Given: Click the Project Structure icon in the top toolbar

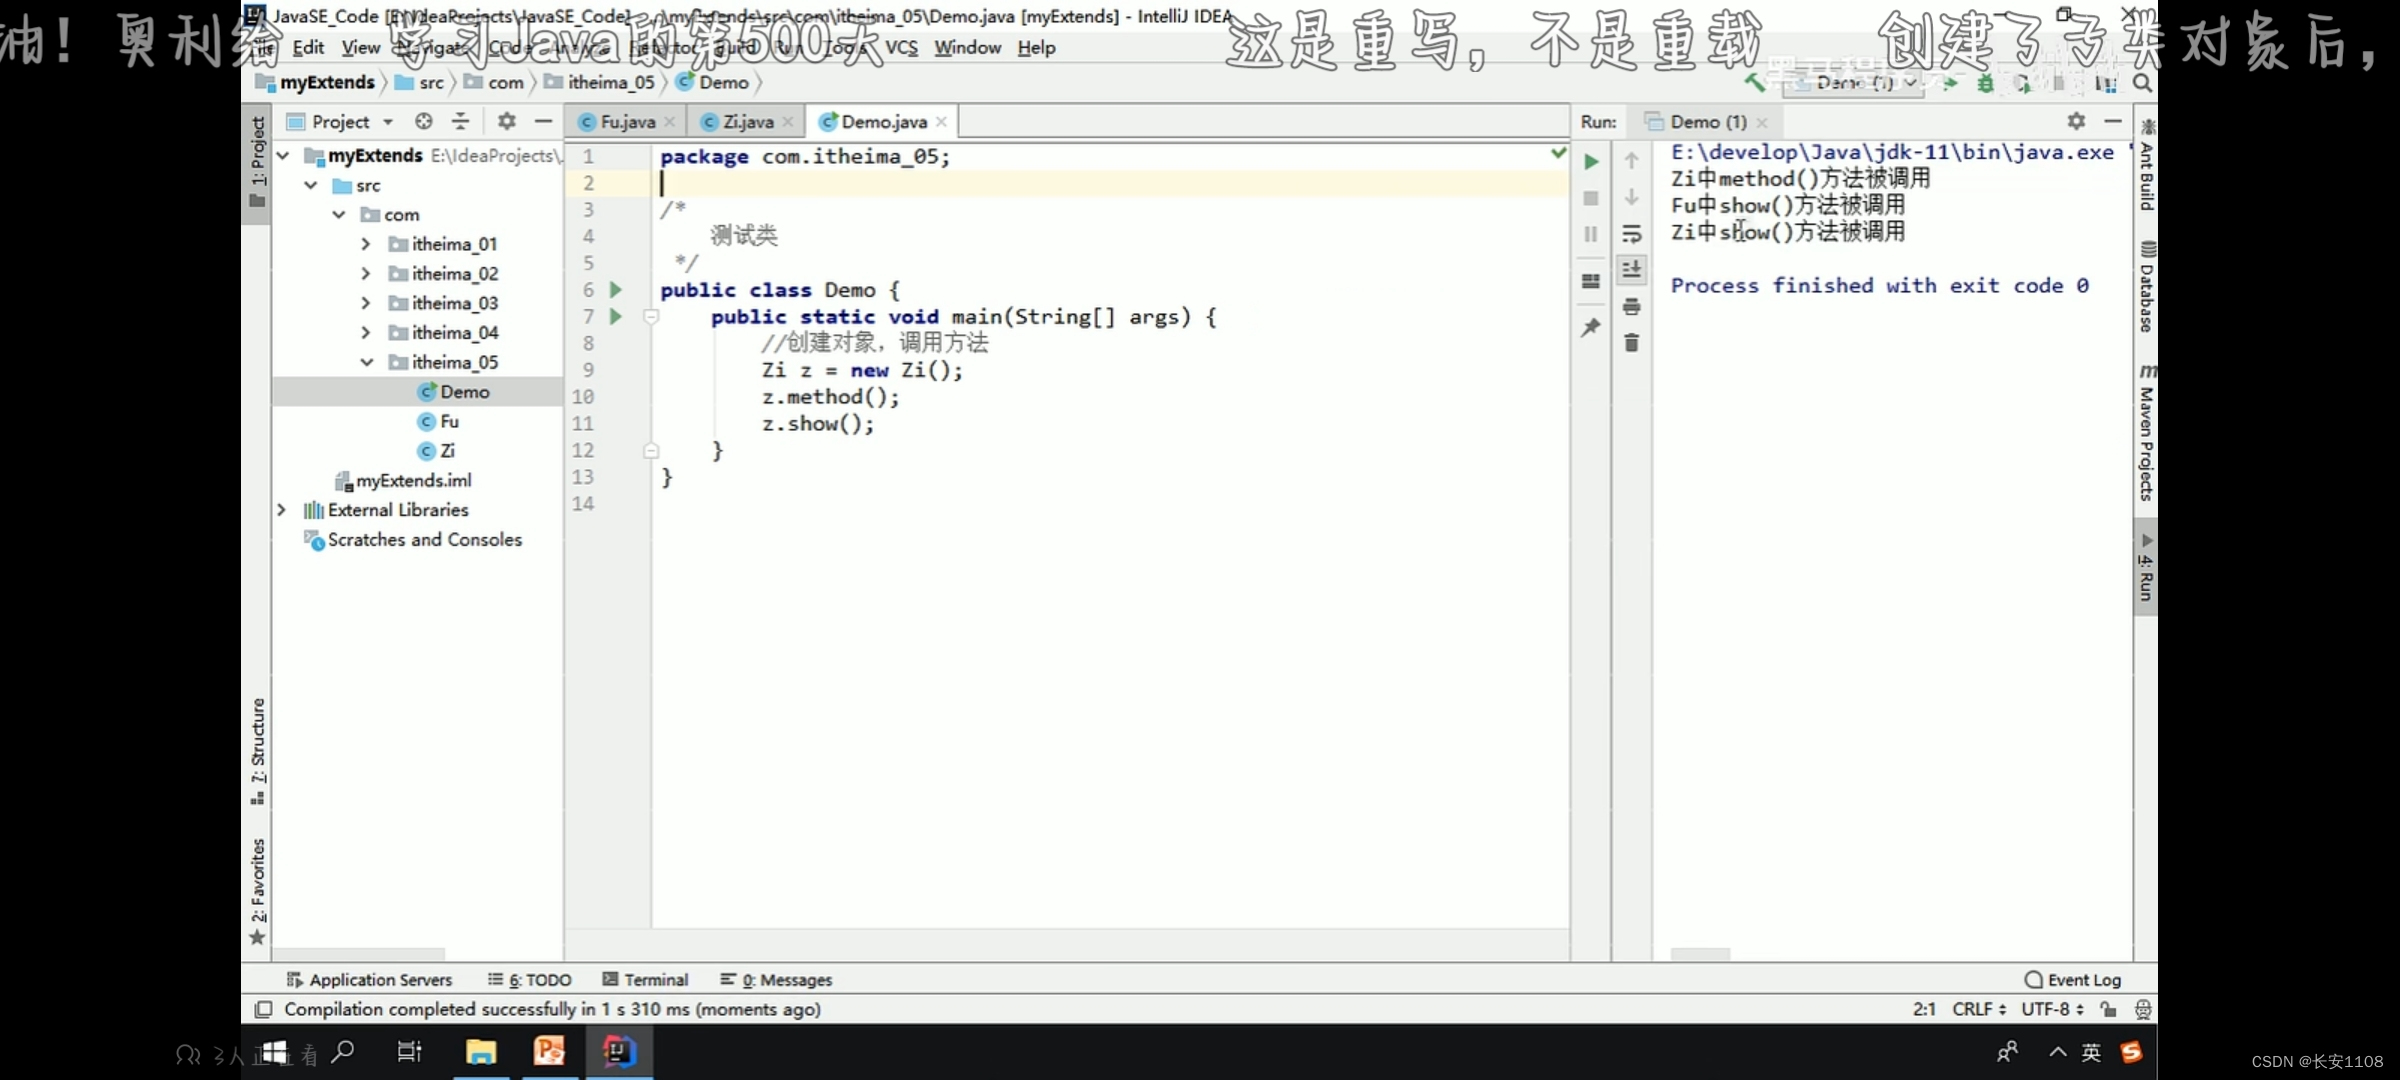Looking at the screenshot, I should coord(2104,83).
